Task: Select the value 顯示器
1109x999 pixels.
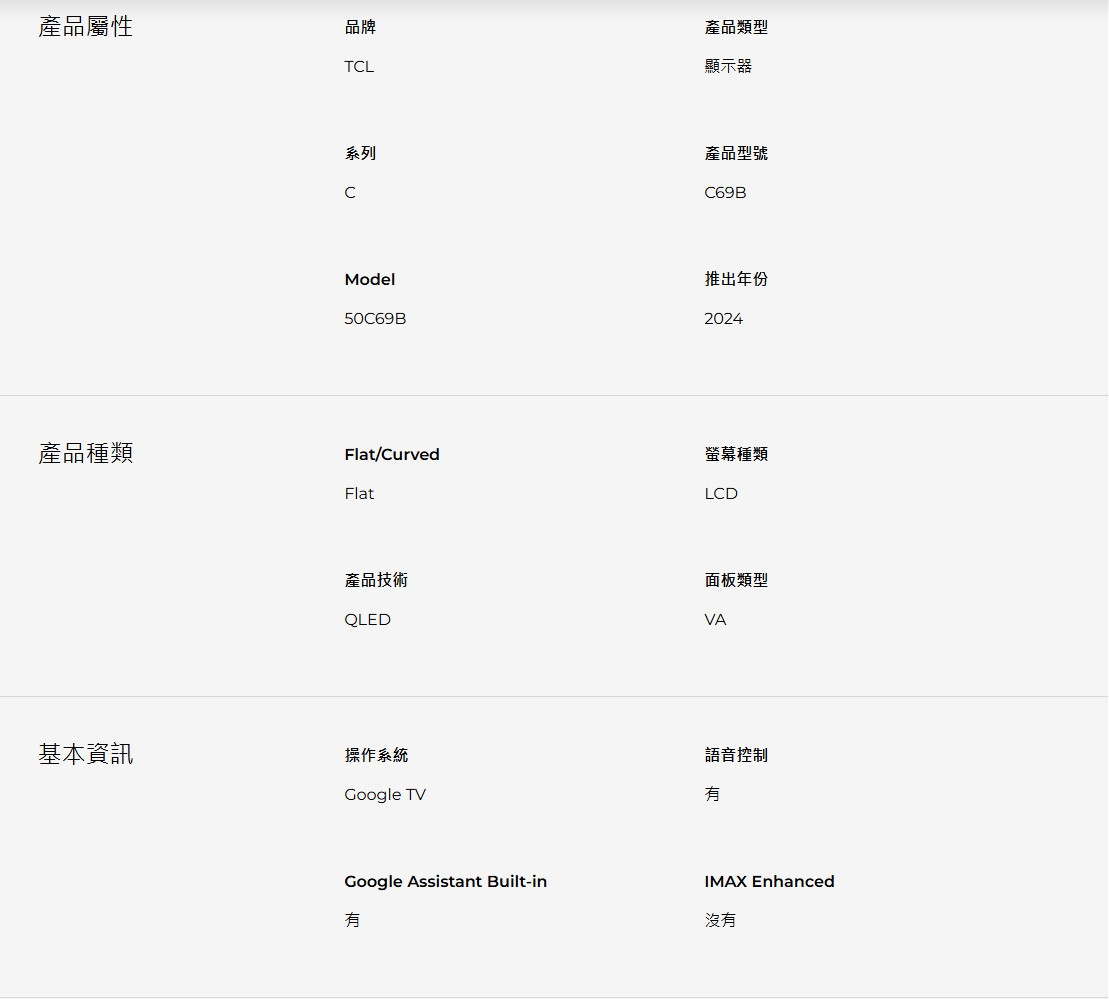Action: (728, 67)
